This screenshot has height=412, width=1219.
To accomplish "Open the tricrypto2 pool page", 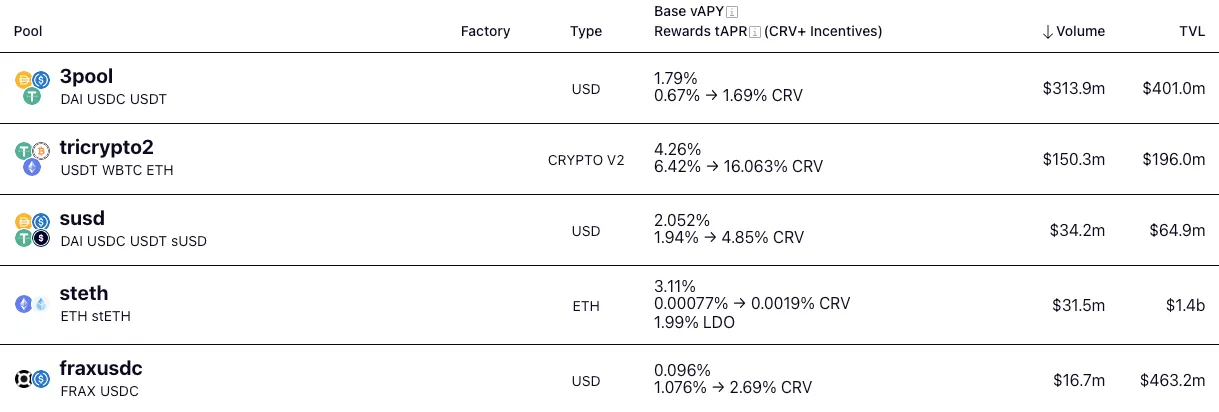I will click(x=106, y=148).
